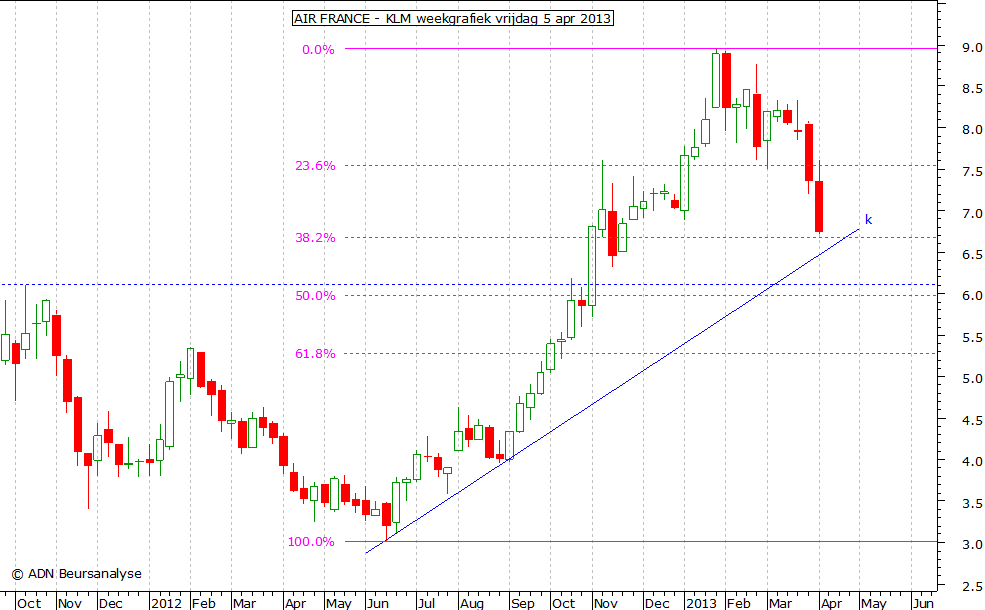The width and height of the screenshot is (985, 610).
Task: Click the 6.0 price axis value
Action: coord(972,296)
